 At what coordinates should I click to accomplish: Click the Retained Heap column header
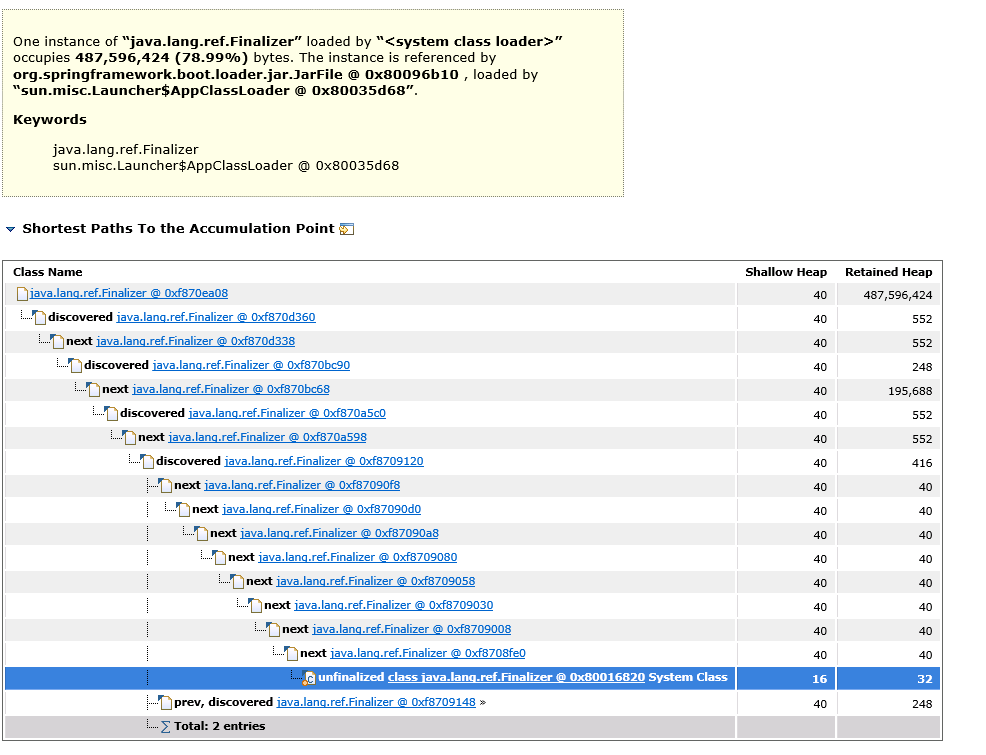[888, 272]
